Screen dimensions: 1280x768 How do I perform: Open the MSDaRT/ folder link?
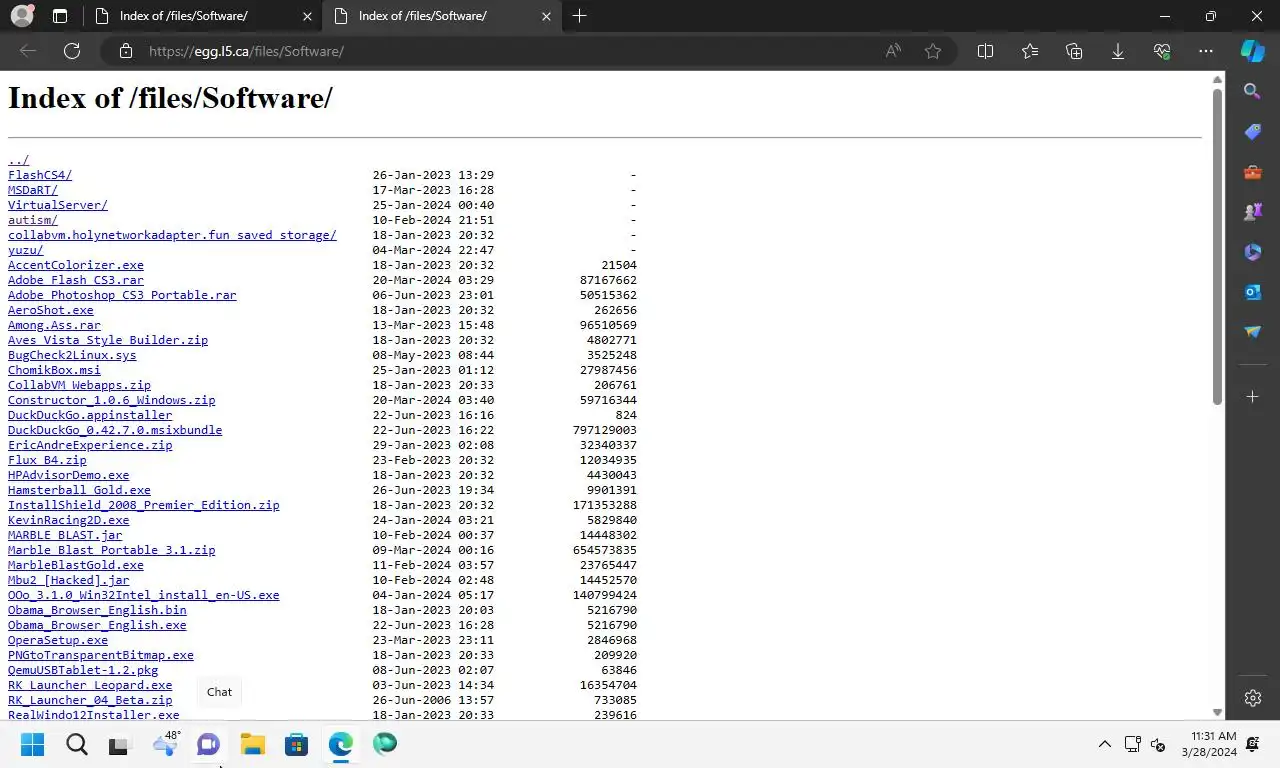point(33,190)
